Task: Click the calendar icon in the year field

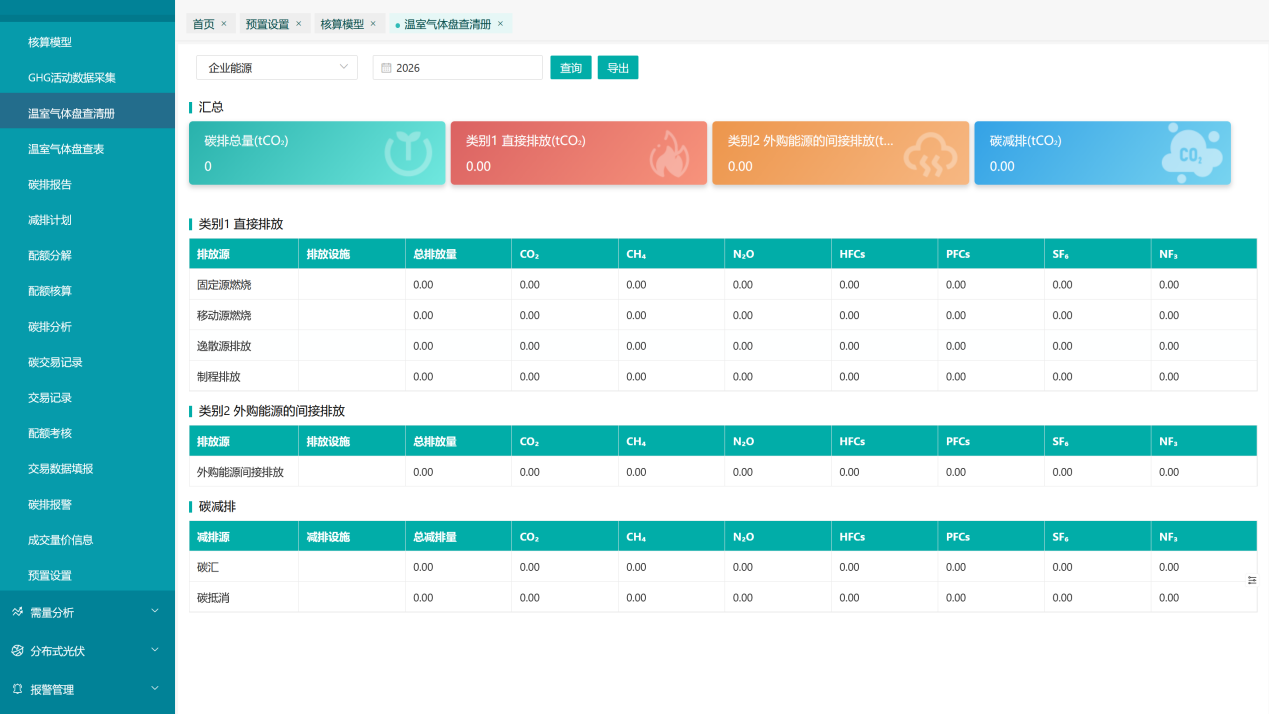Action: [x=386, y=68]
